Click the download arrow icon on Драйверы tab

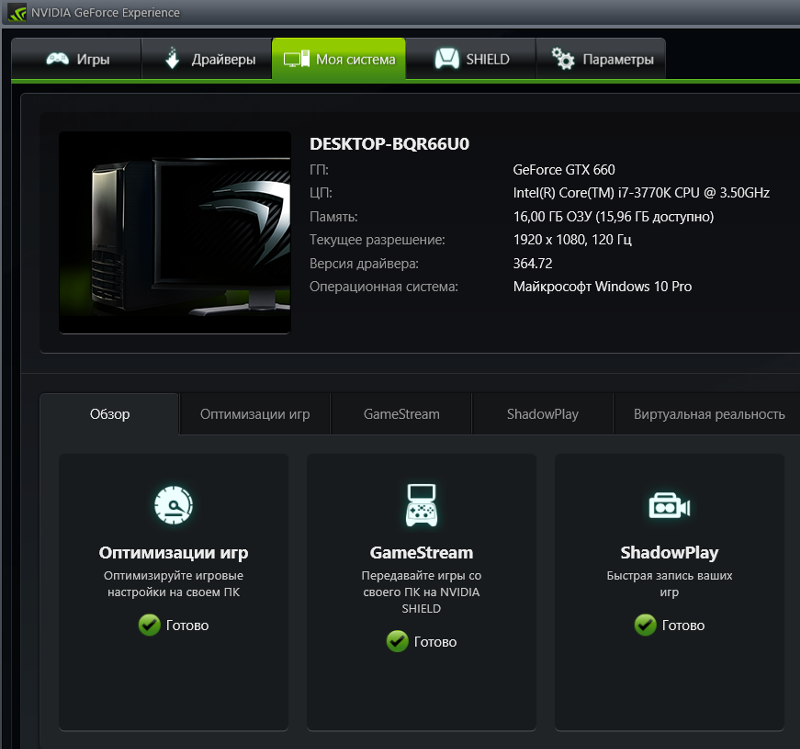pyautogui.click(x=172, y=58)
